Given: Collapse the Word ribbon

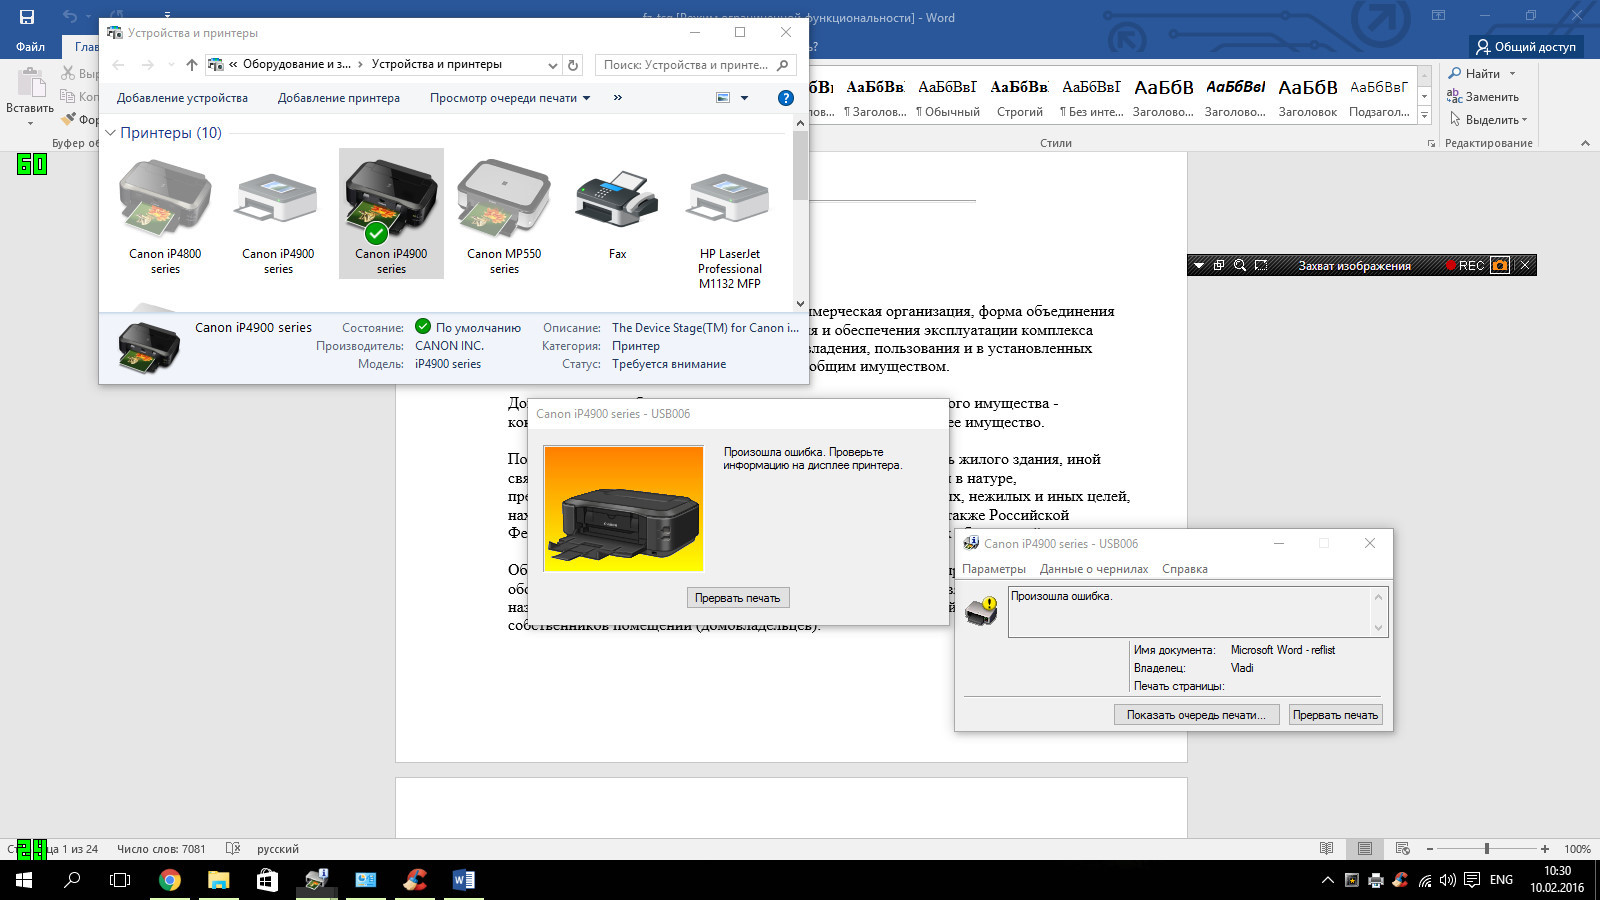Looking at the screenshot, I should [1585, 143].
